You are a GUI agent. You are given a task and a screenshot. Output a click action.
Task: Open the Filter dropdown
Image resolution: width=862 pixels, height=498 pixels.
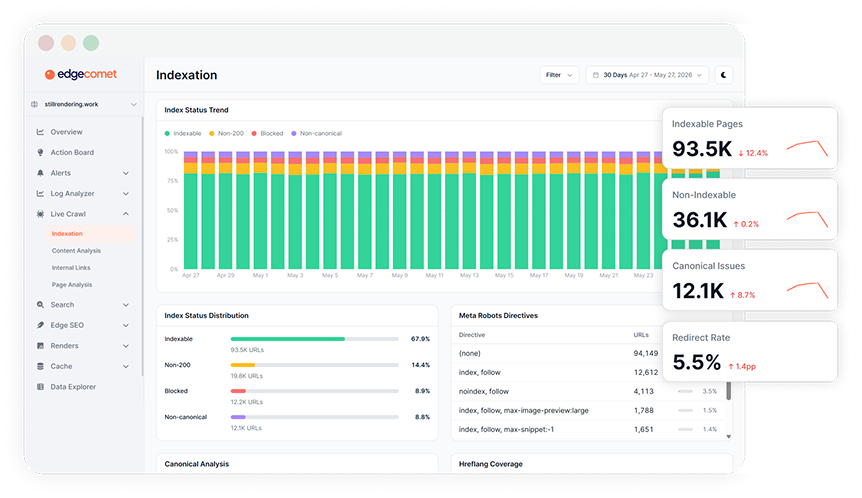pyautogui.click(x=559, y=75)
